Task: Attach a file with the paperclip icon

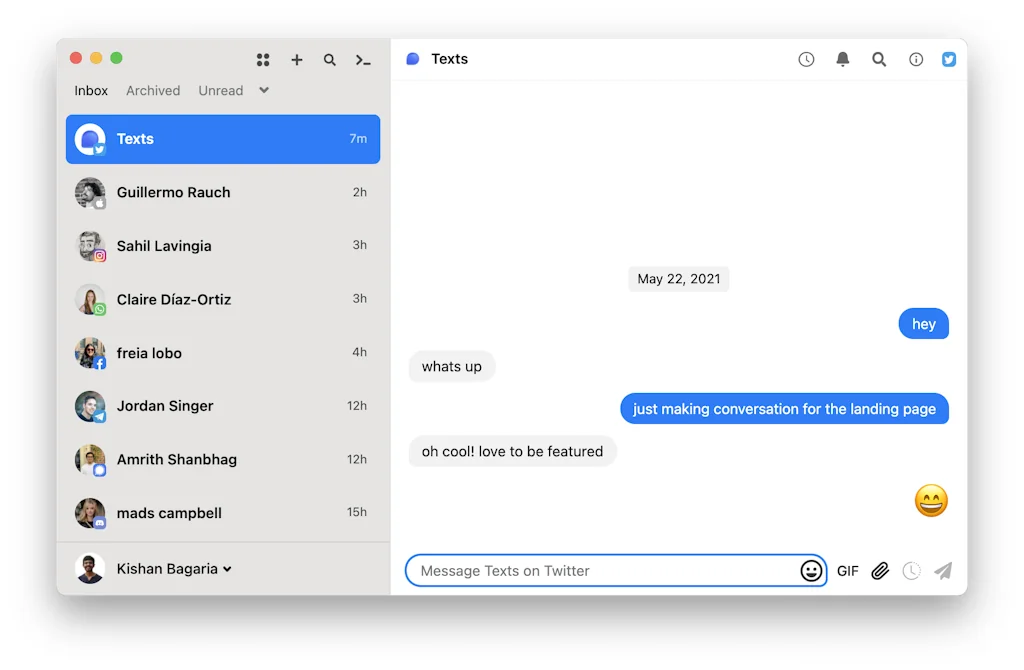Action: coord(880,570)
